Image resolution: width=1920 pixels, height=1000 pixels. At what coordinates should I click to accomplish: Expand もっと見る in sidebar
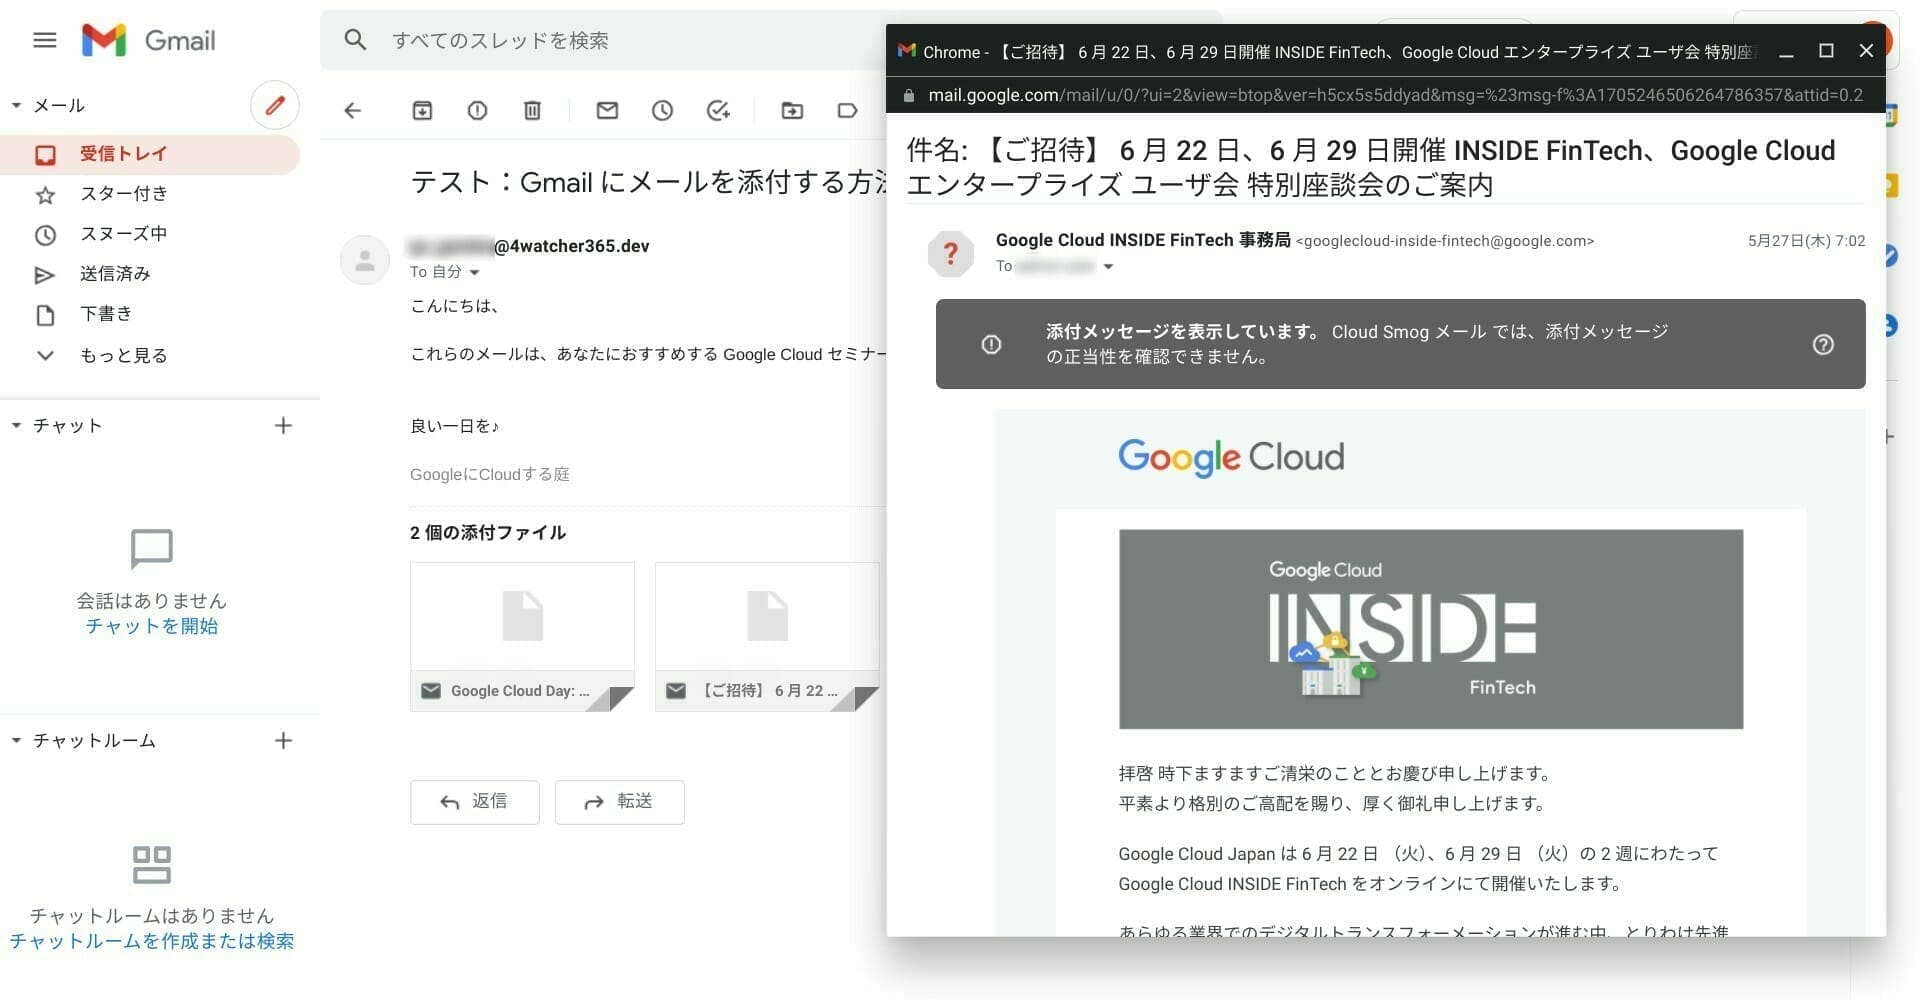tap(150, 355)
